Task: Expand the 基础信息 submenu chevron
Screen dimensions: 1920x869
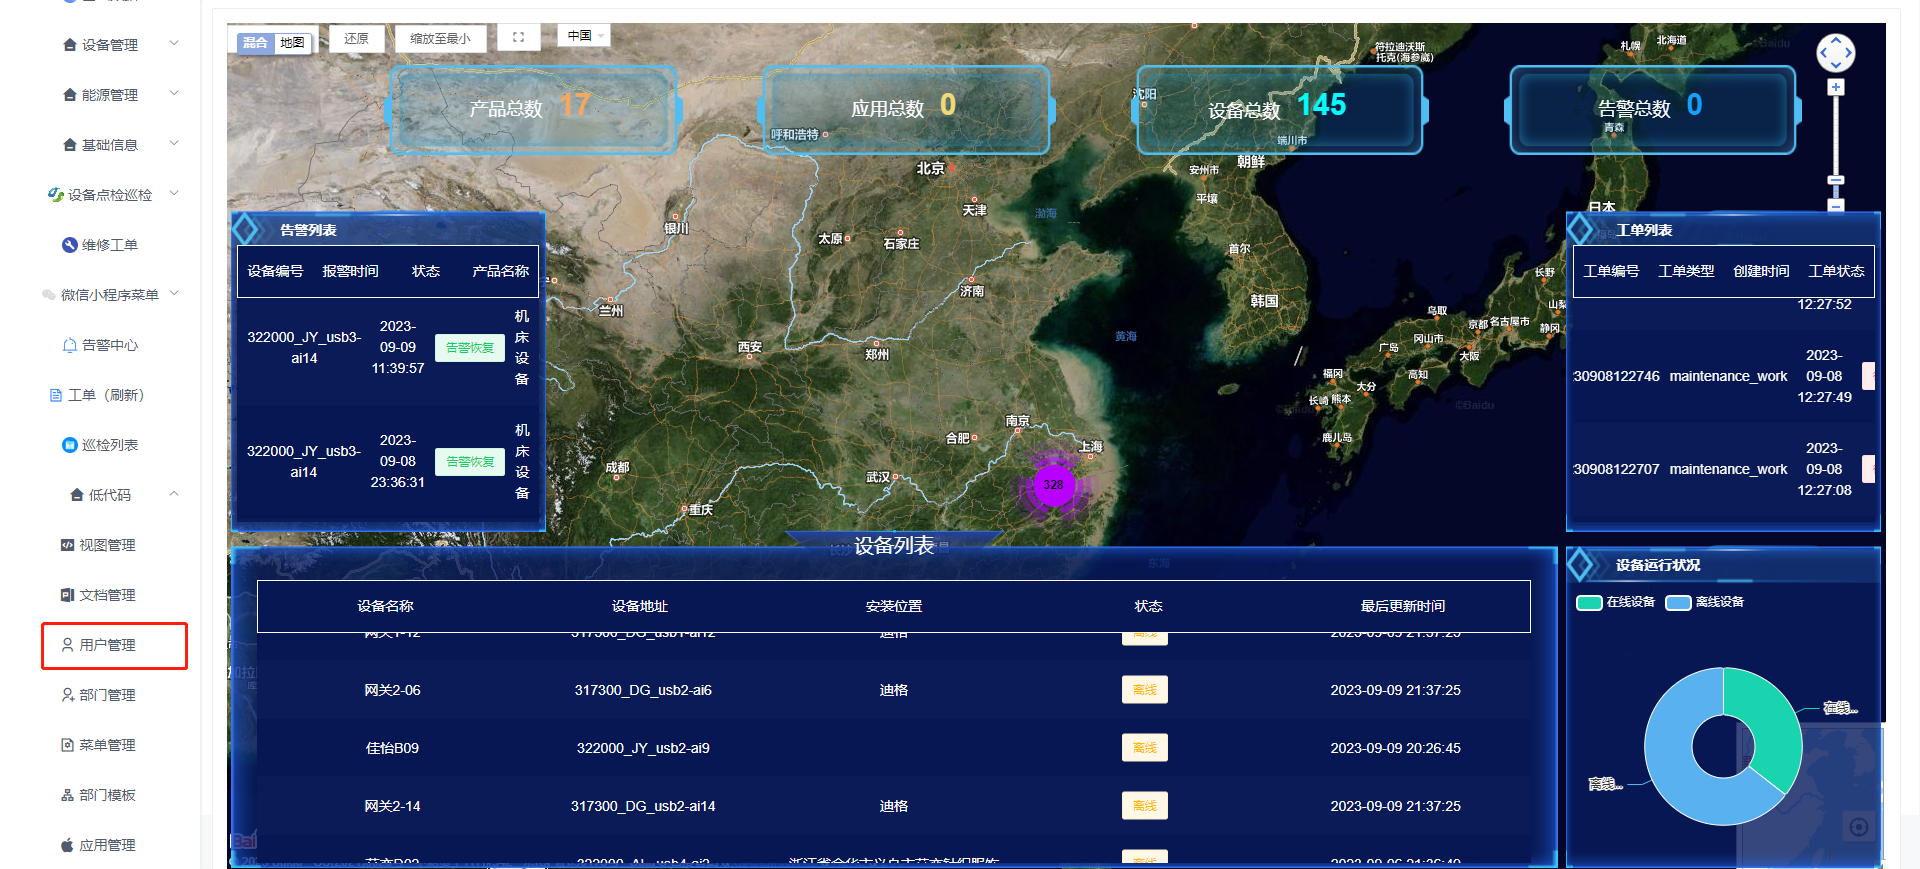Action: click(174, 143)
